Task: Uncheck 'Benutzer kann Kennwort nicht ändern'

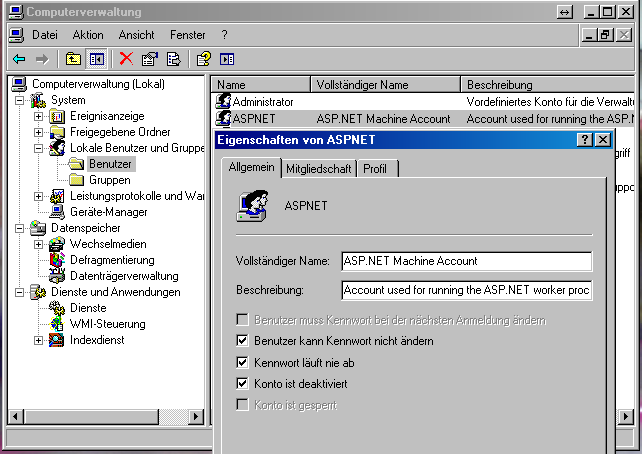Action: click(242, 341)
